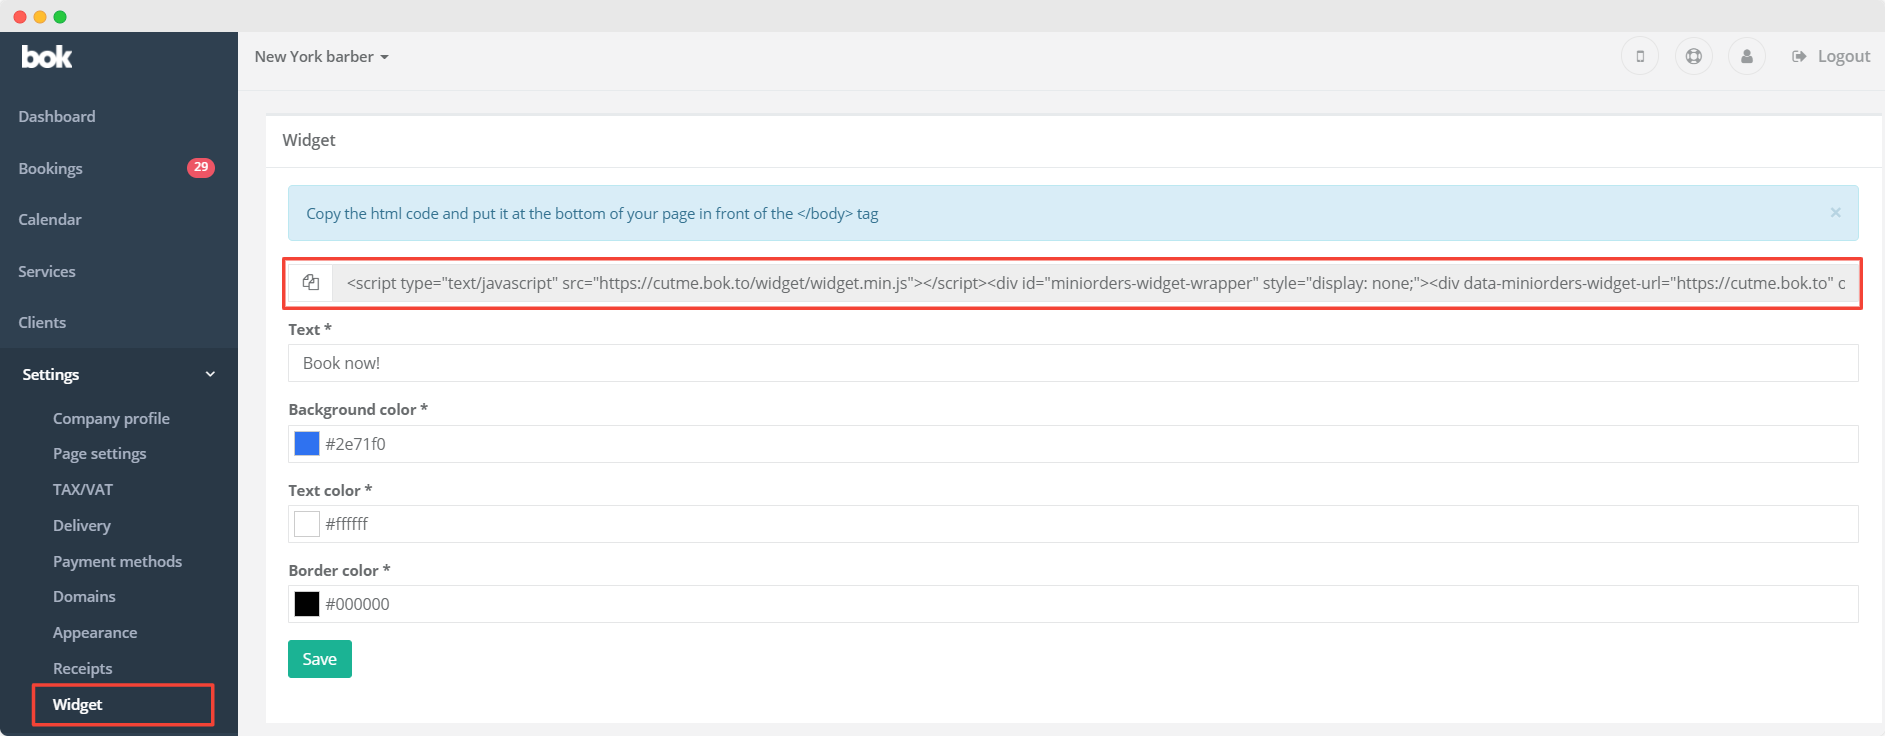
Task: Copy widget code with clipboard icon
Action: pos(311,283)
